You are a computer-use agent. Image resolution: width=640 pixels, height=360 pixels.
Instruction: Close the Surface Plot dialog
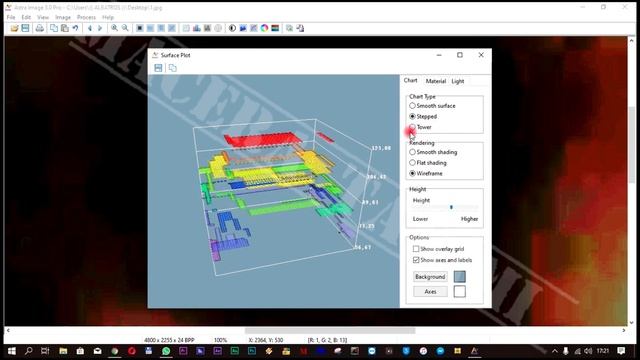(x=481, y=55)
